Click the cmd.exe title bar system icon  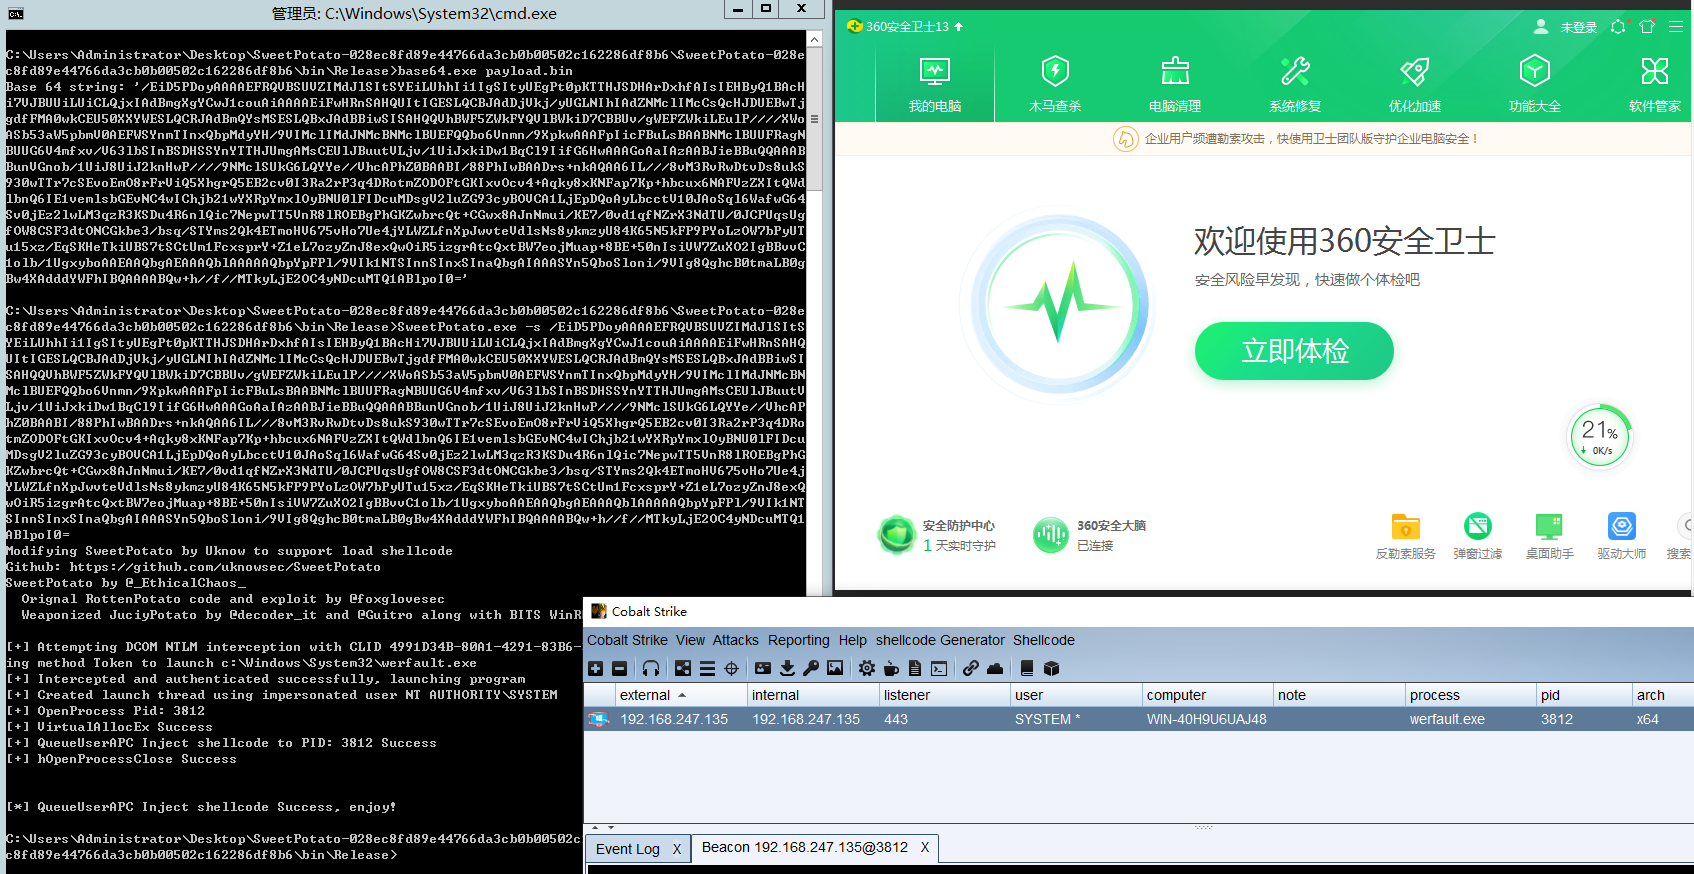tap(15, 13)
